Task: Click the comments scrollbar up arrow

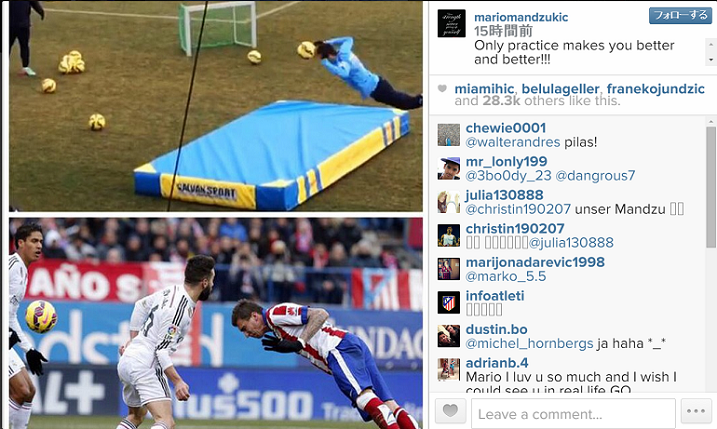Action: tap(711, 122)
